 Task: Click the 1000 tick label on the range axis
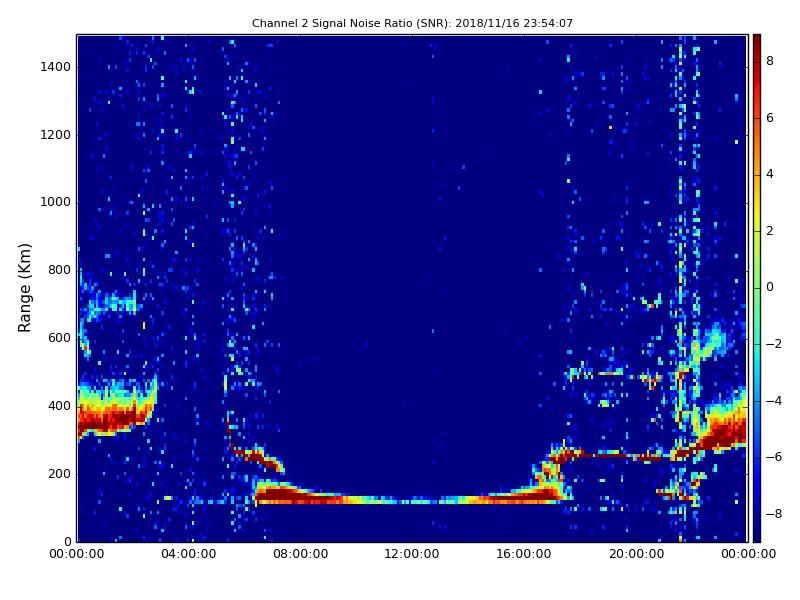[x=56, y=202]
